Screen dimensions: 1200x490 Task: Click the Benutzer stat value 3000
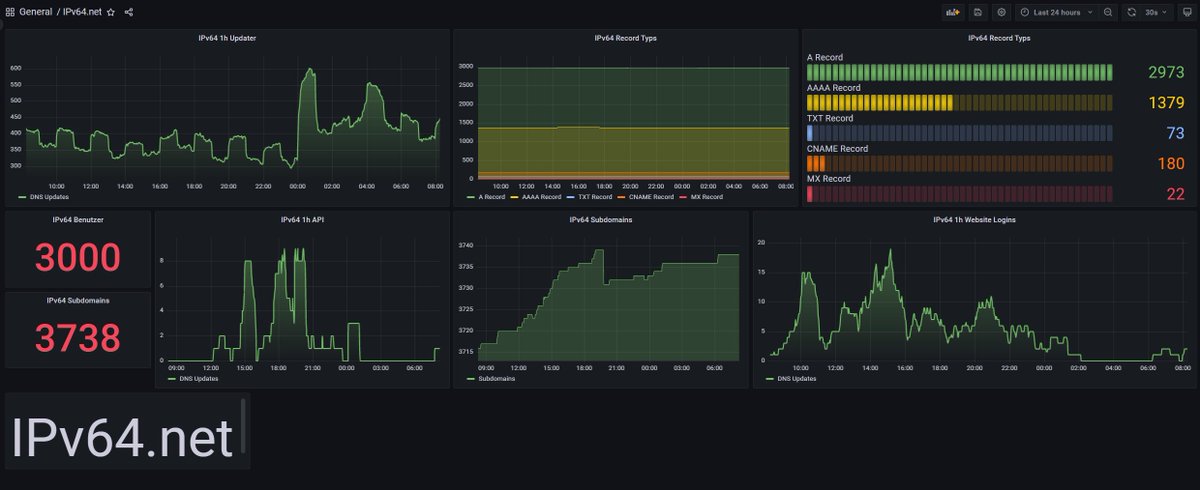tap(78, 258)
